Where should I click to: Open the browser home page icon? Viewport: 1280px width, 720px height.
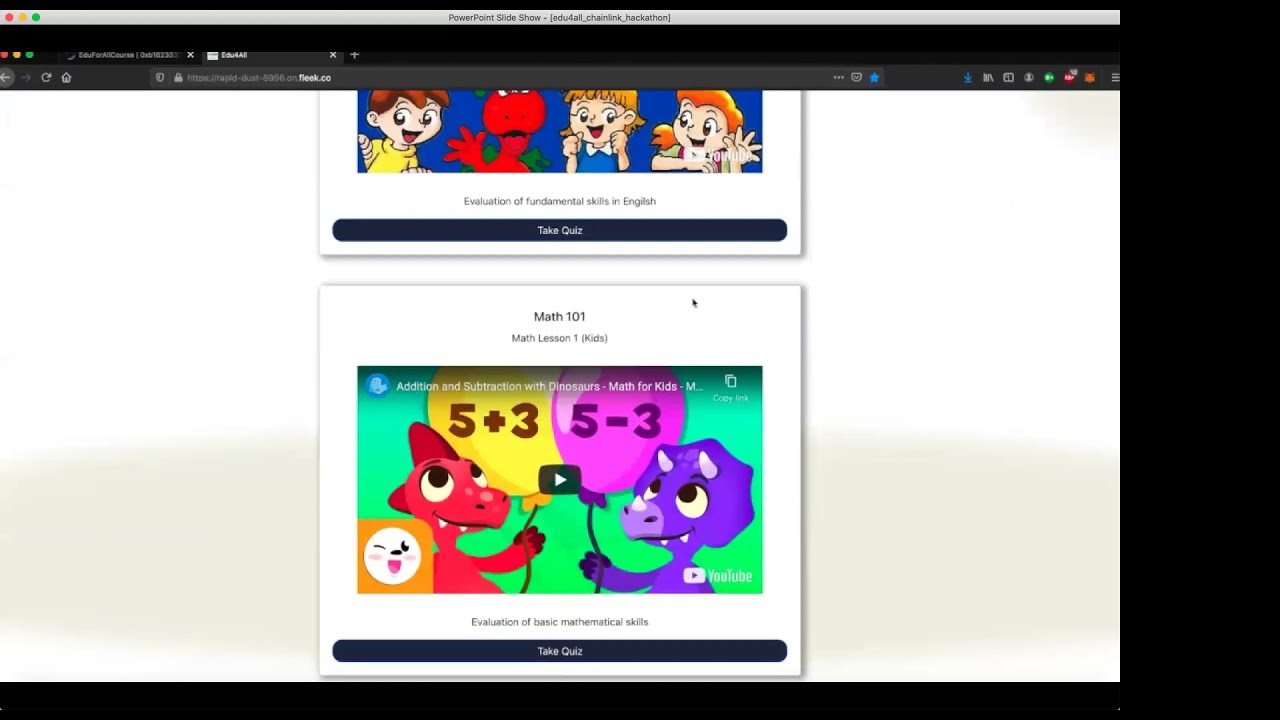pos(66,77)
